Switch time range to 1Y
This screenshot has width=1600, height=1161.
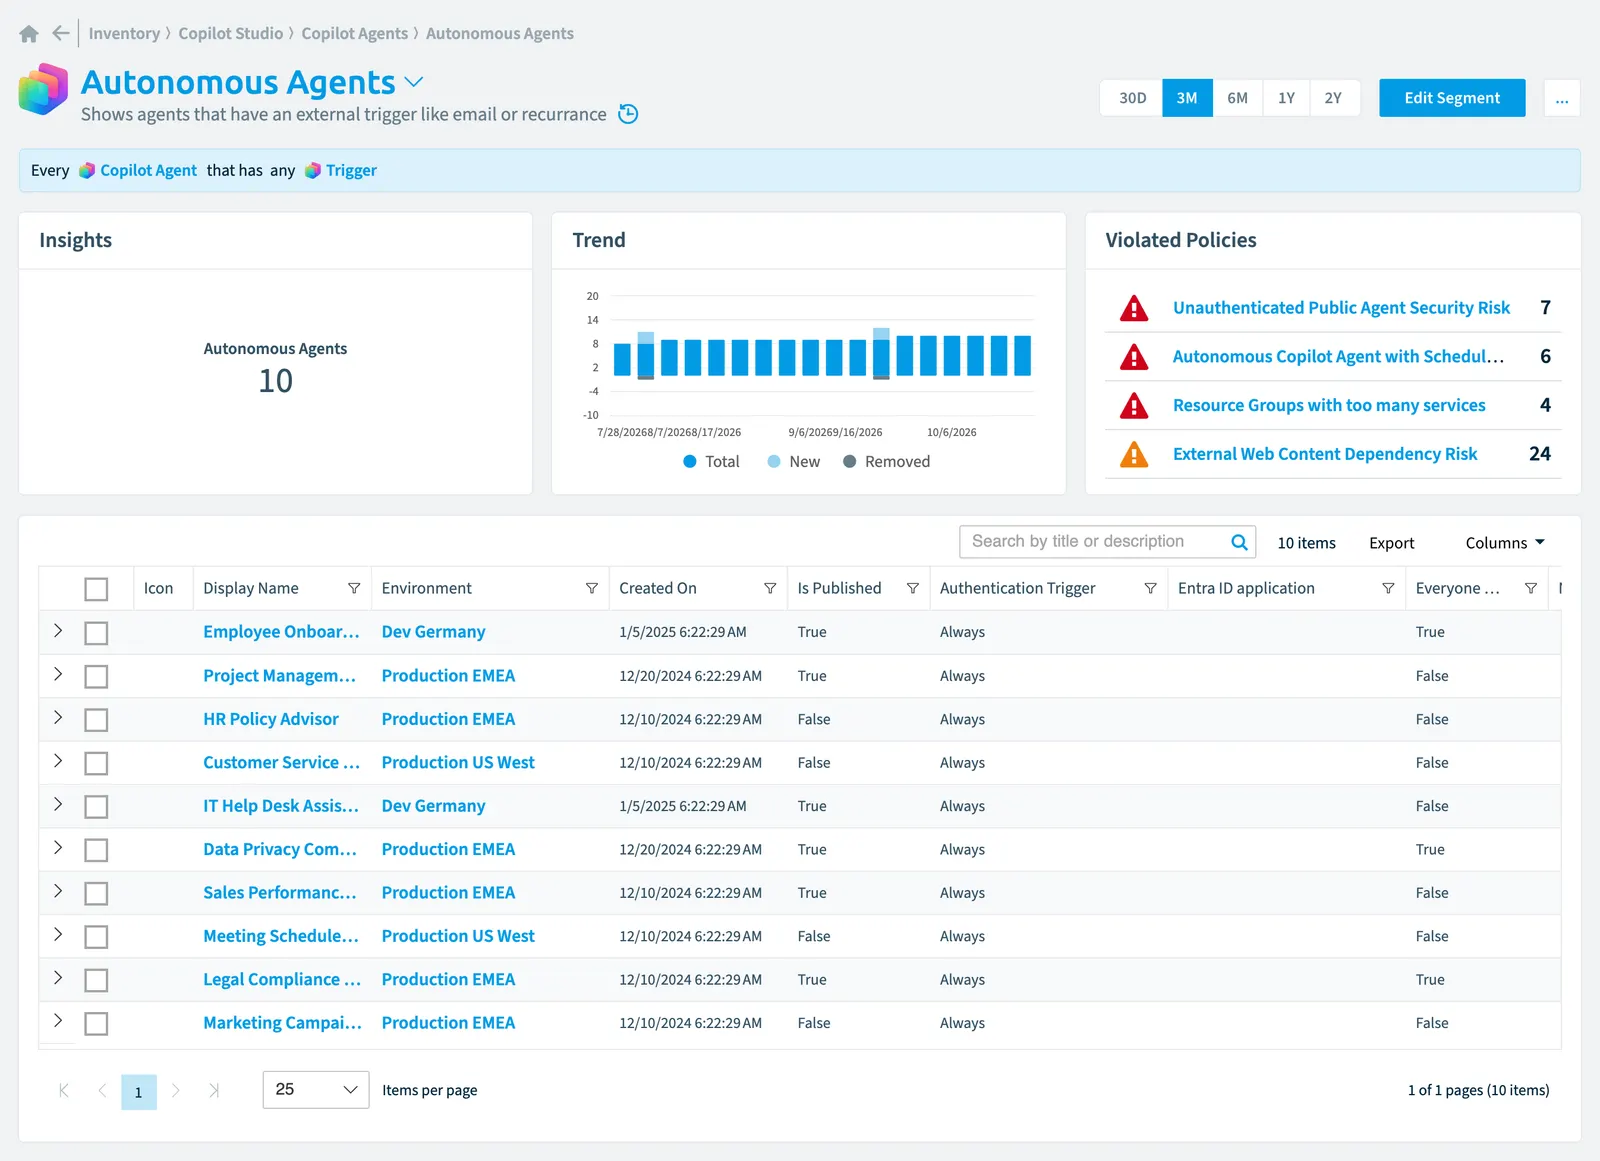[1286, 98]
